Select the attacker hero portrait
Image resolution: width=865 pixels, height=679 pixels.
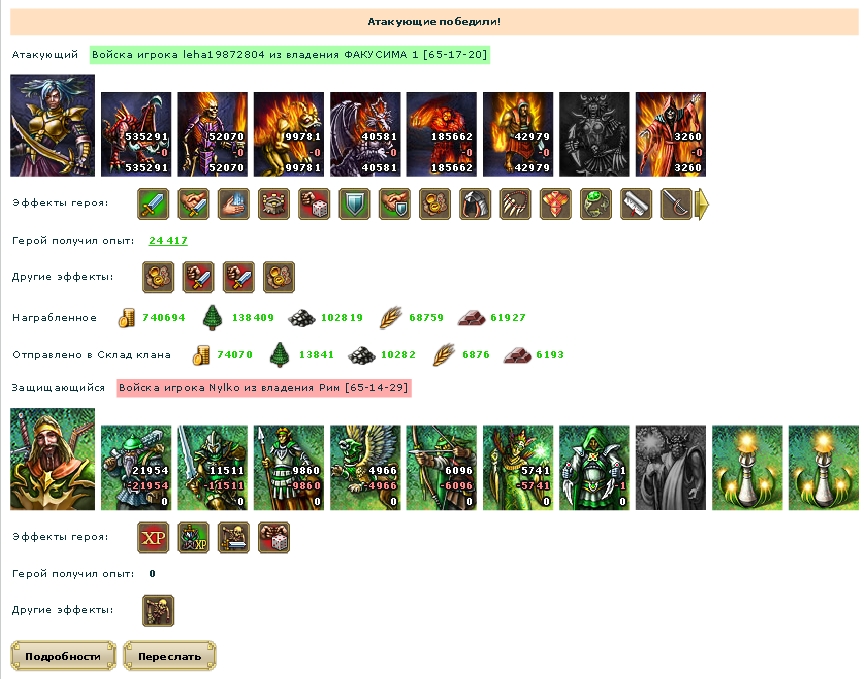(x=52, y=126)
